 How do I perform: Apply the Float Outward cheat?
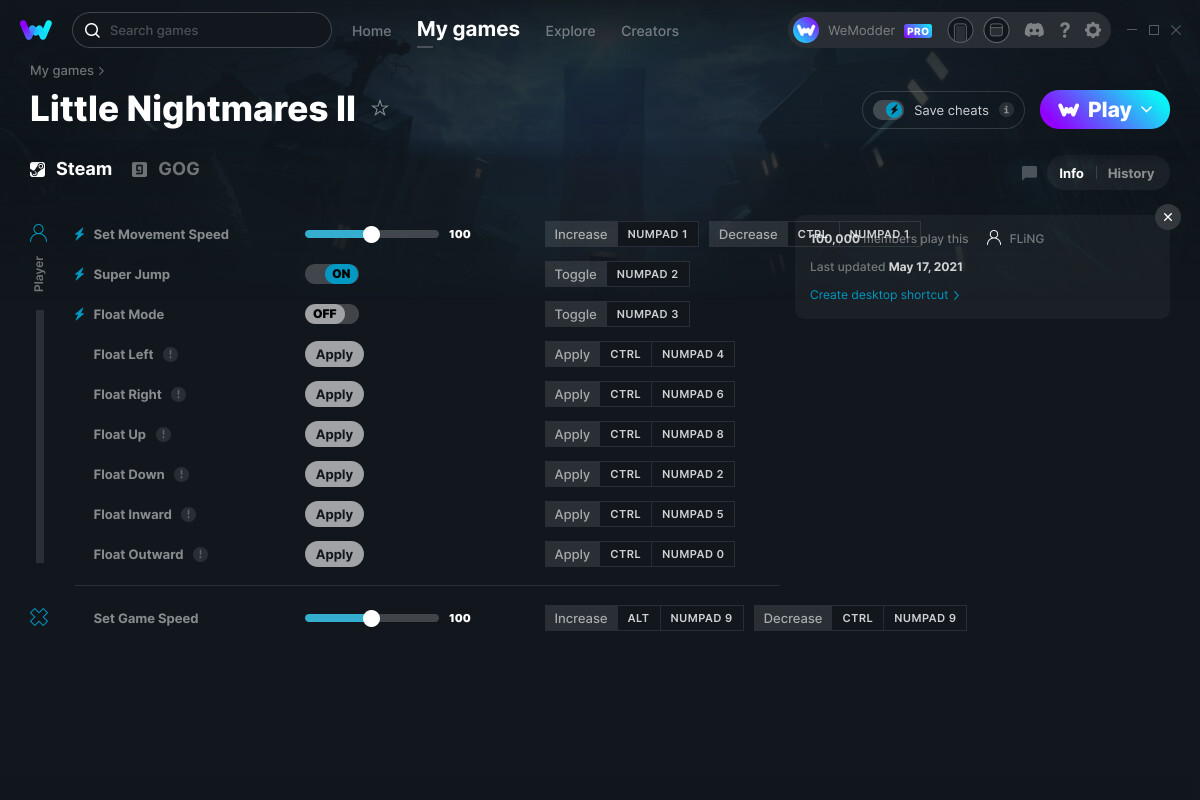point(334,554)
